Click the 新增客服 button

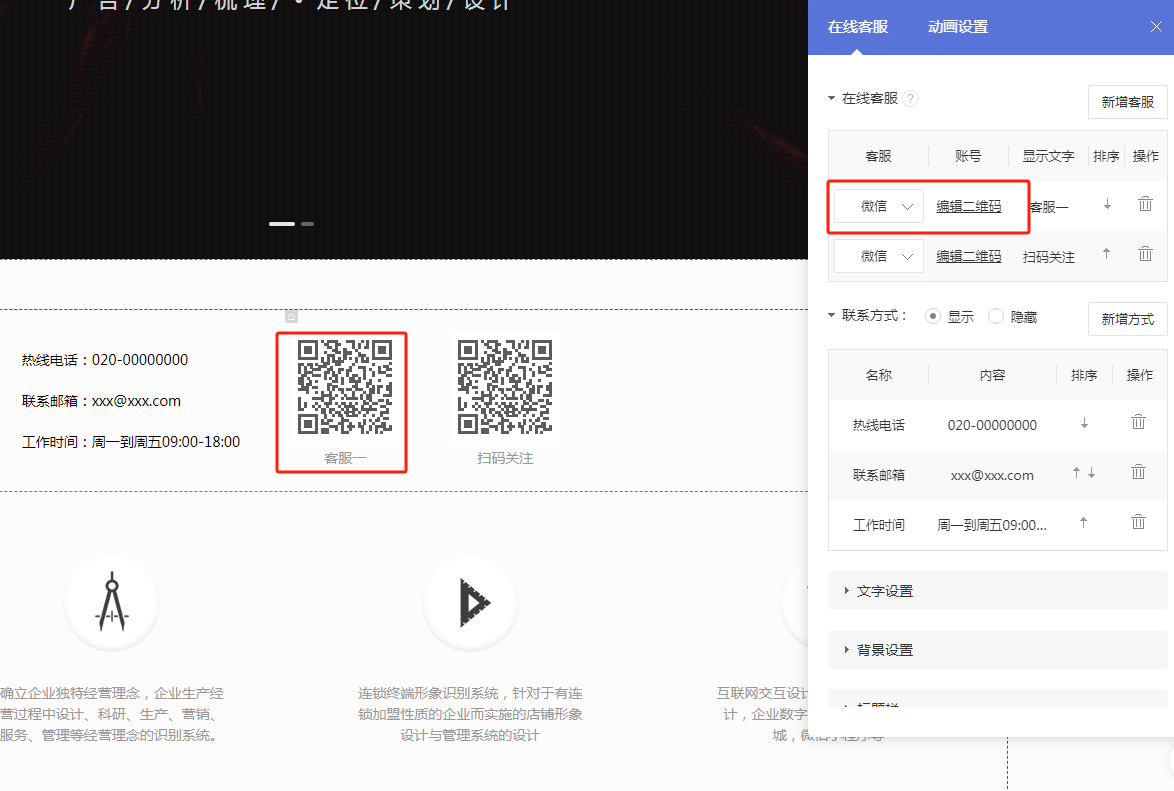pyautogui.click(x=1128, y=102)
